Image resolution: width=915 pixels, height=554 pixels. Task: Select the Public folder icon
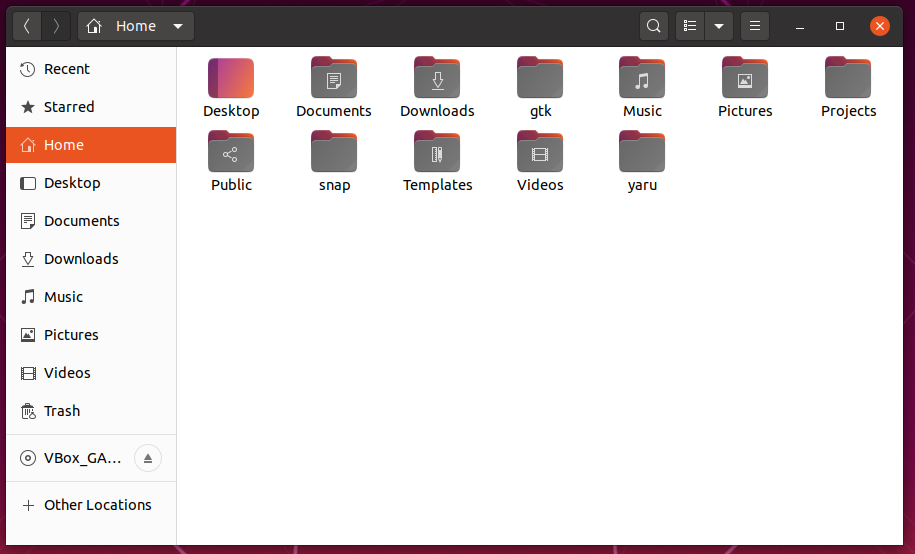pos(231,152)
